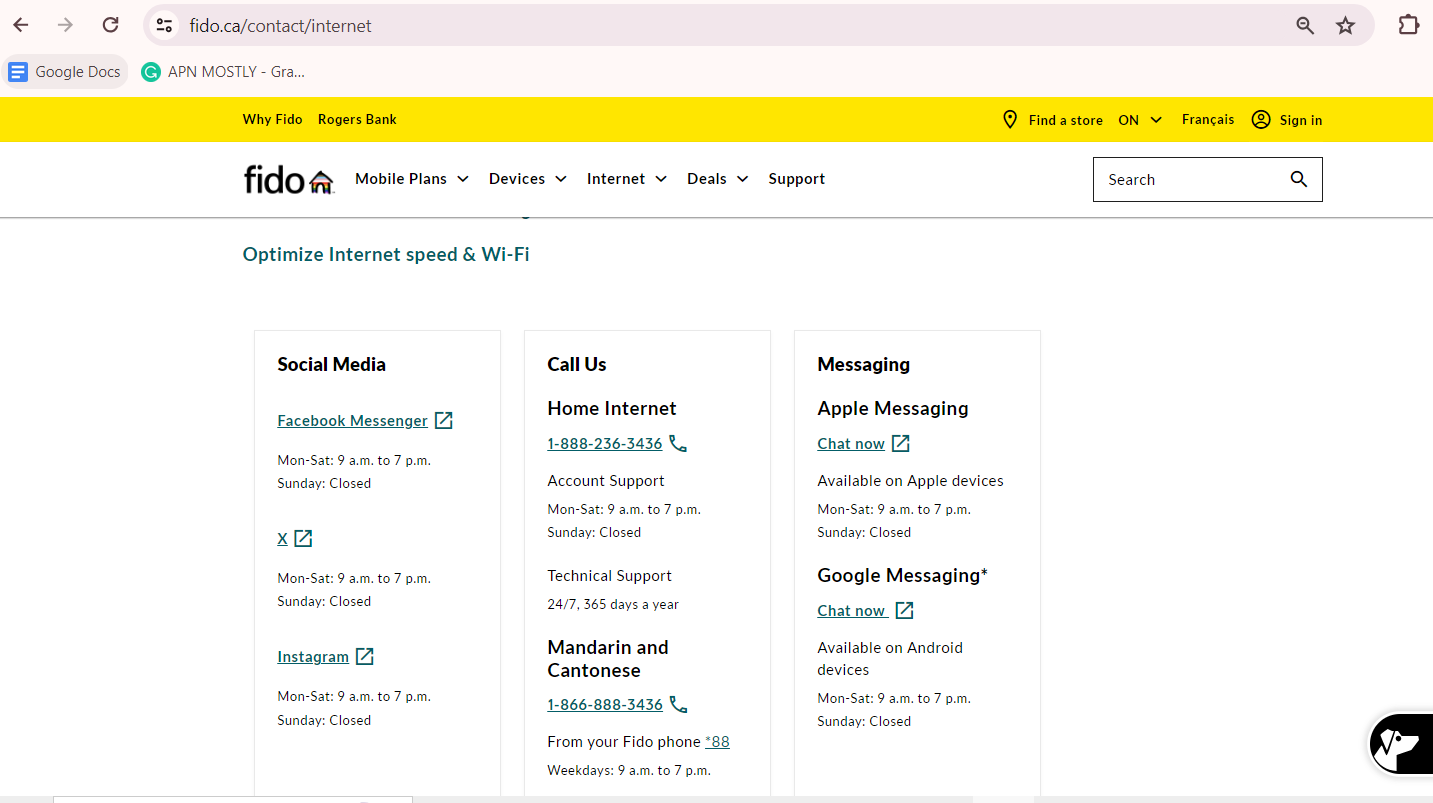Expand the Internet navigation dropdown
The height and width of the screenshot is (803, 1433).
click(x=626, y=178)
